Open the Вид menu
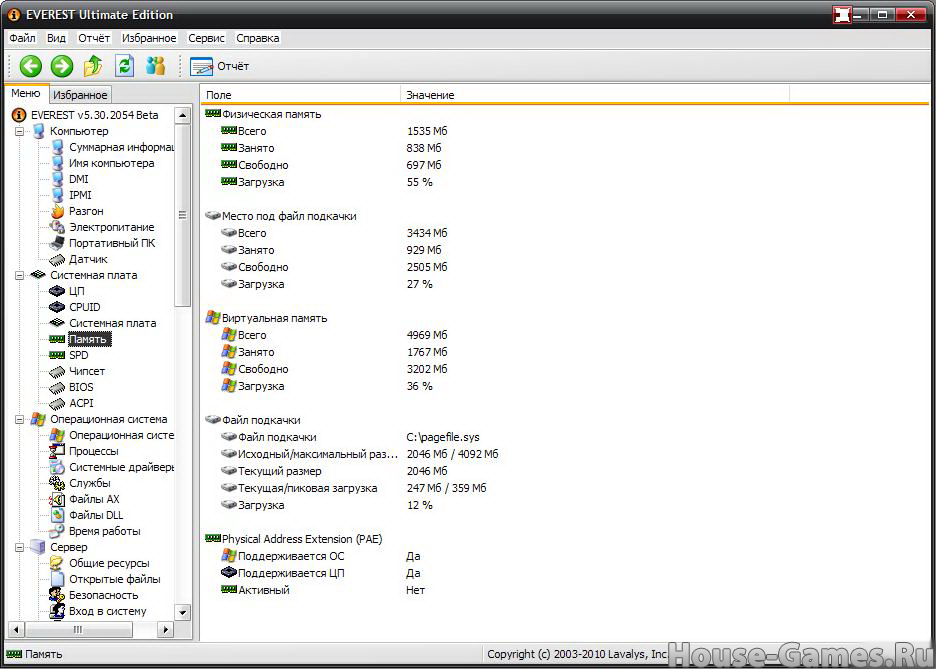936x669 pixels. tap(56, 38)
